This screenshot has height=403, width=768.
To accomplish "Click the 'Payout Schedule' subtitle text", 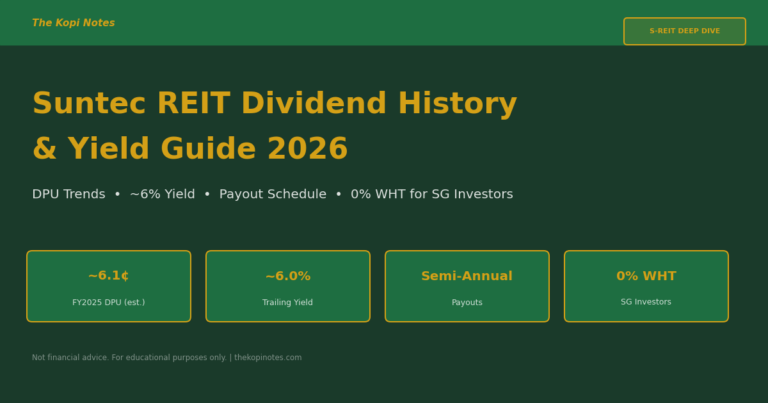I will [x=272, y=194].
